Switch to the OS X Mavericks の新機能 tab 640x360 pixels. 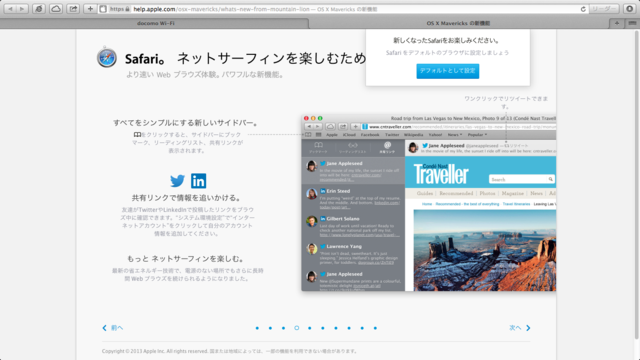(x=458, y=23)
